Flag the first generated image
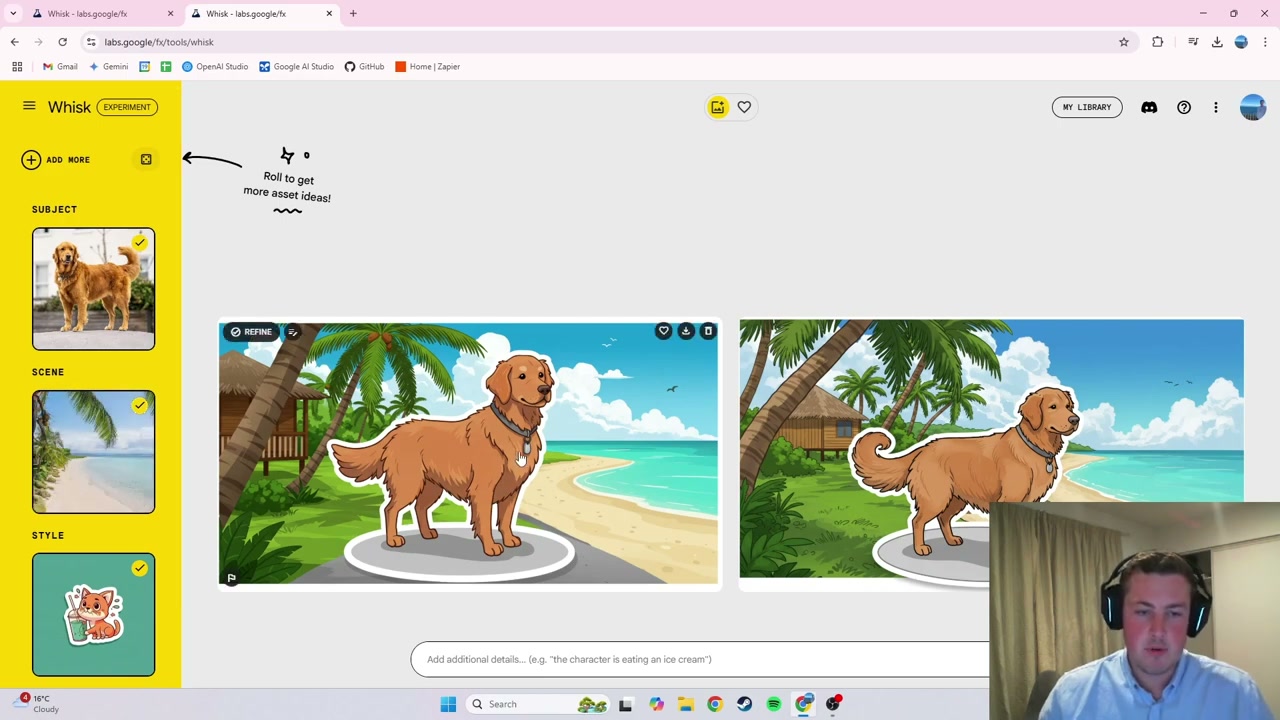Screen dimensions: 1280x720 coord(231,577)
